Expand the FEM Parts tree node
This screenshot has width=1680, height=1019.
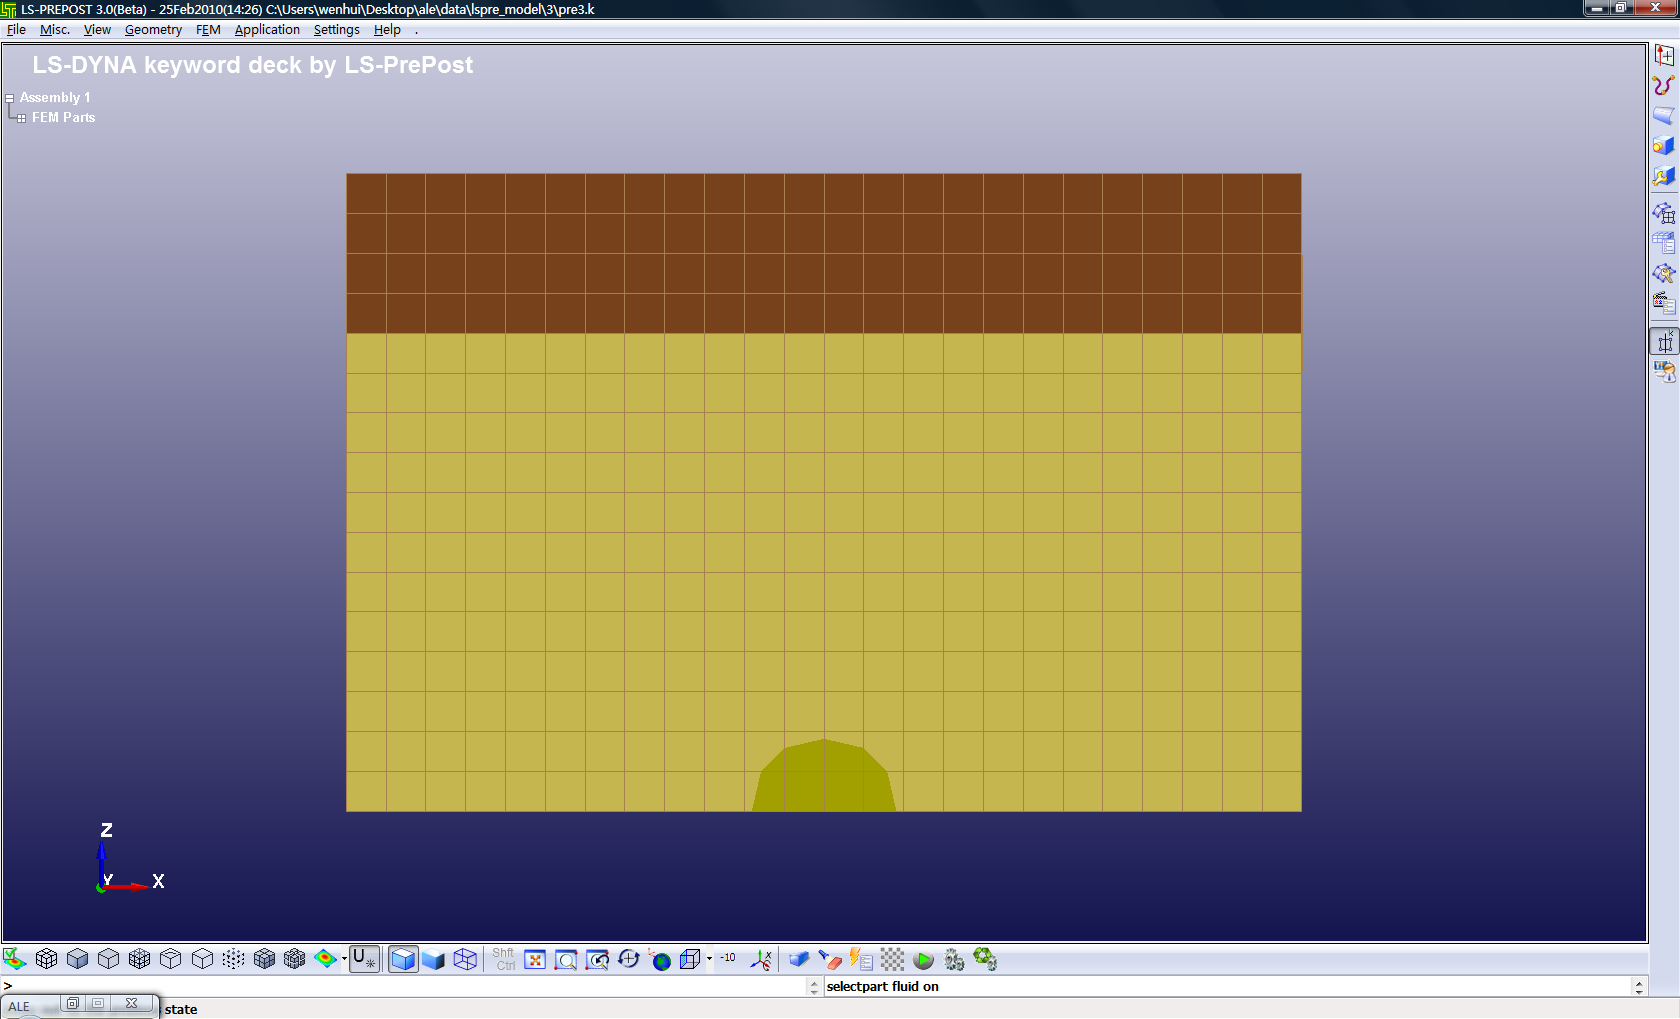21,118
